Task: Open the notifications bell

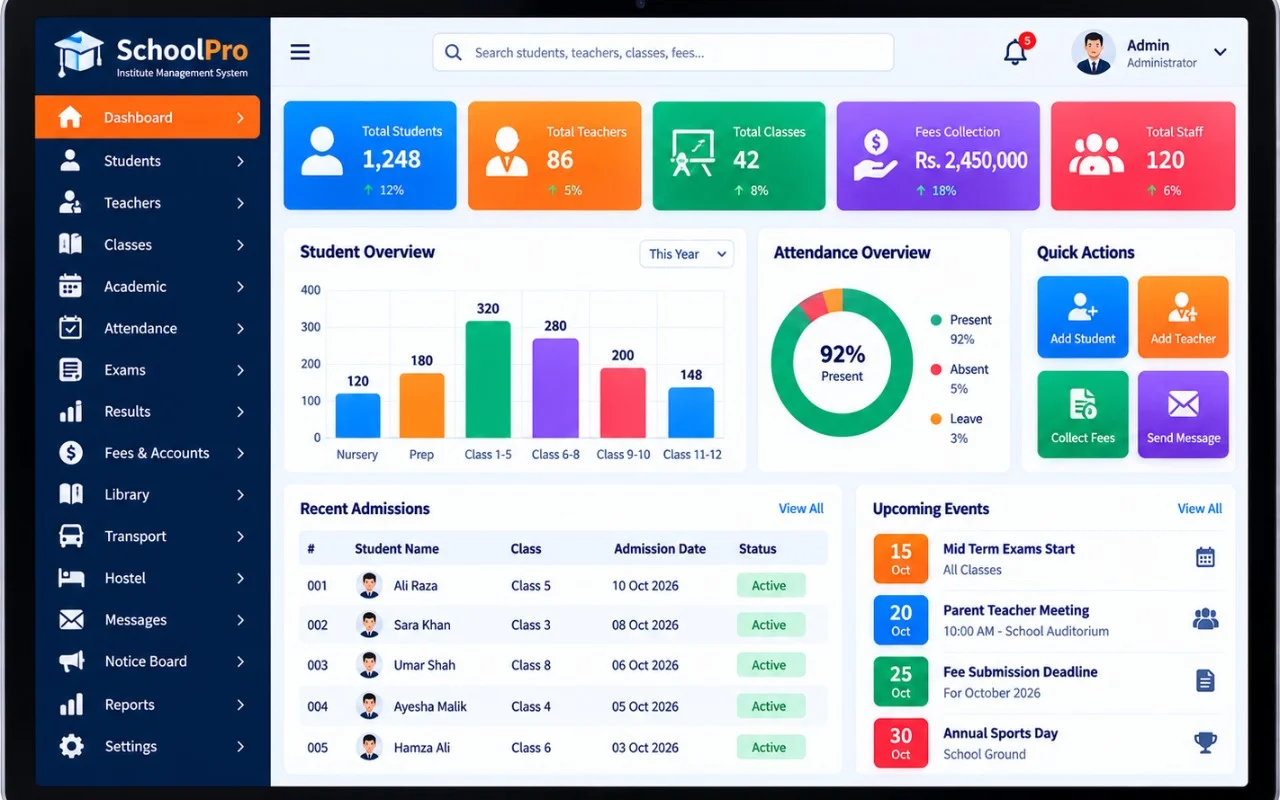Action: point(1015,52)
